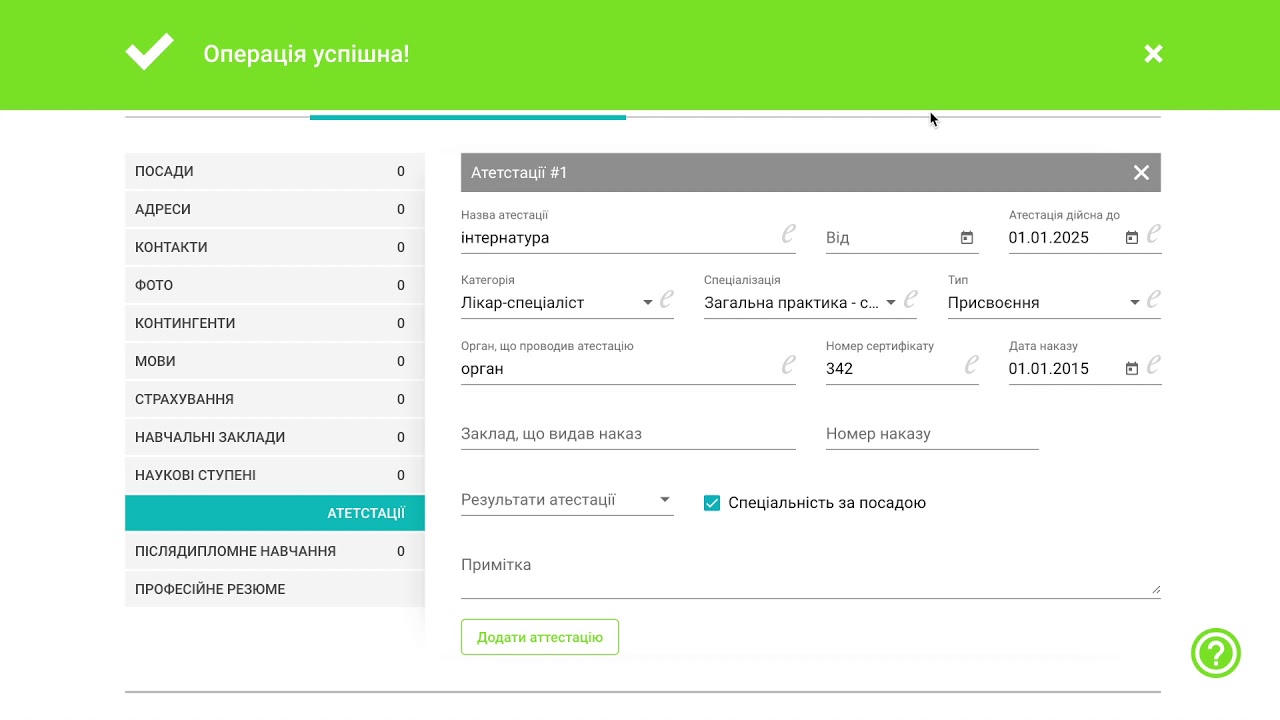The height and width of the screenshot is (720, 1280).
Task: Open the КОНТИНГЕНТИ section
Action: coord(275,323)
